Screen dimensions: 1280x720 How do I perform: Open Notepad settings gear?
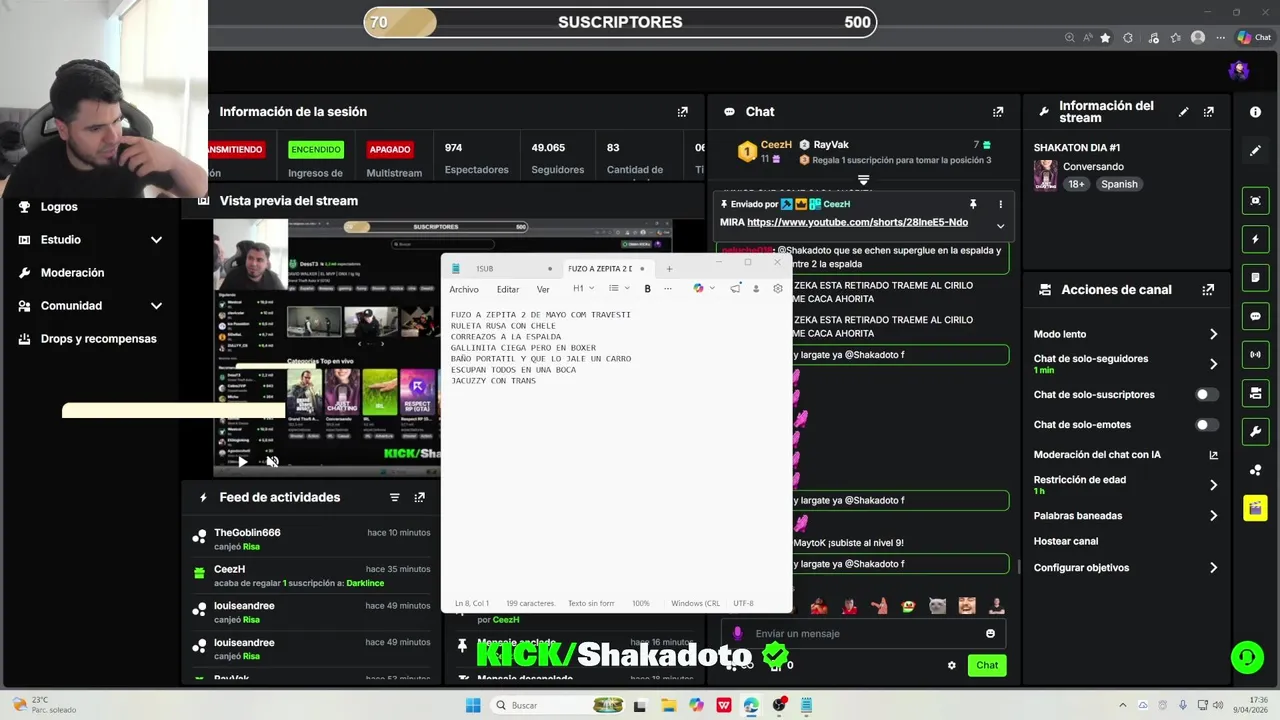point(778,289)
